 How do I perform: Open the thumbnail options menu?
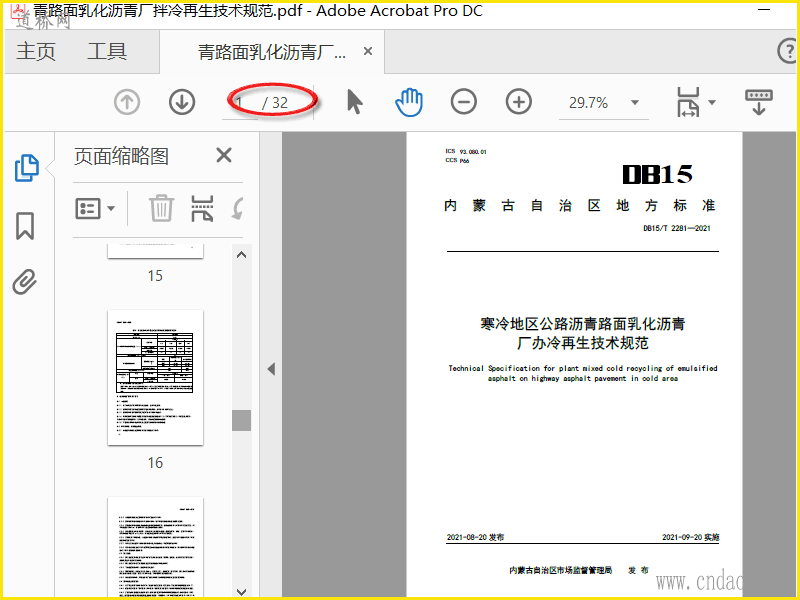(x=95, y=209)
